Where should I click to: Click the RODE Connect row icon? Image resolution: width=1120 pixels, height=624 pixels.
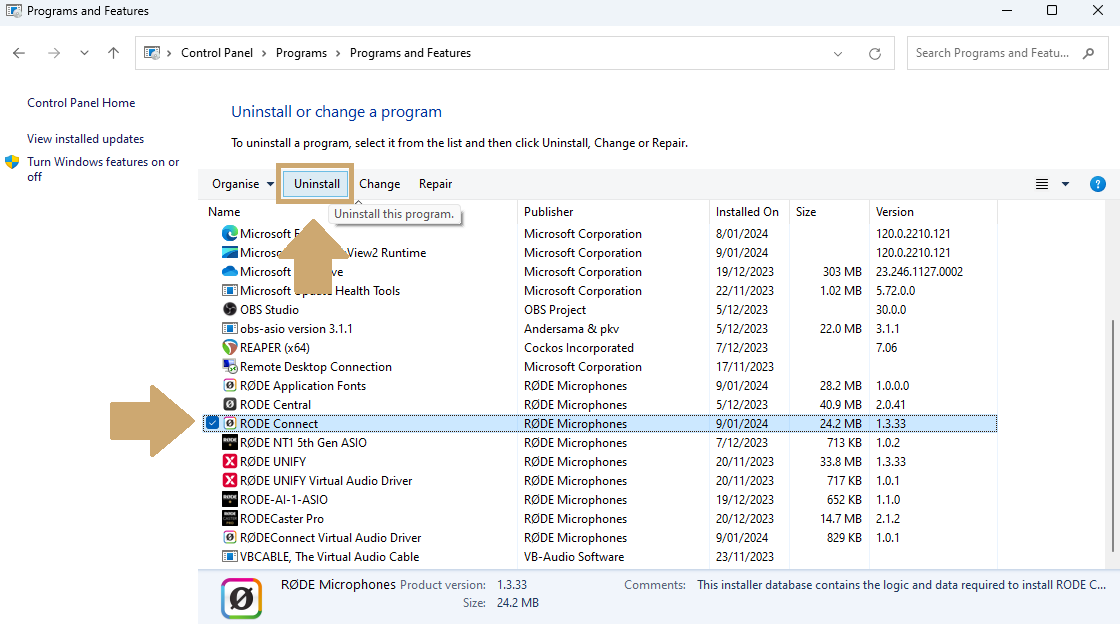pyautogui.click(x=229, y=423)
